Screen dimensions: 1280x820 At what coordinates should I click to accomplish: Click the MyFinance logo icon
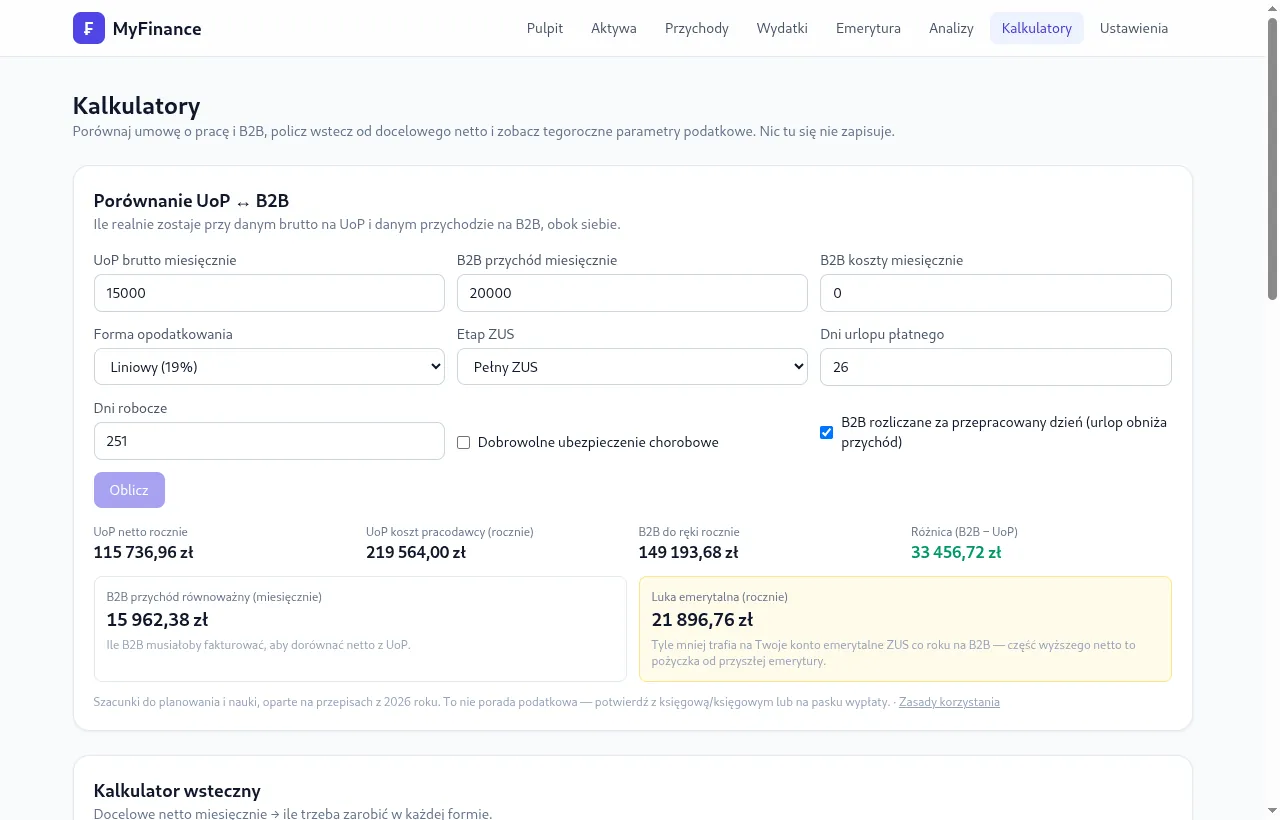(89, 28)
